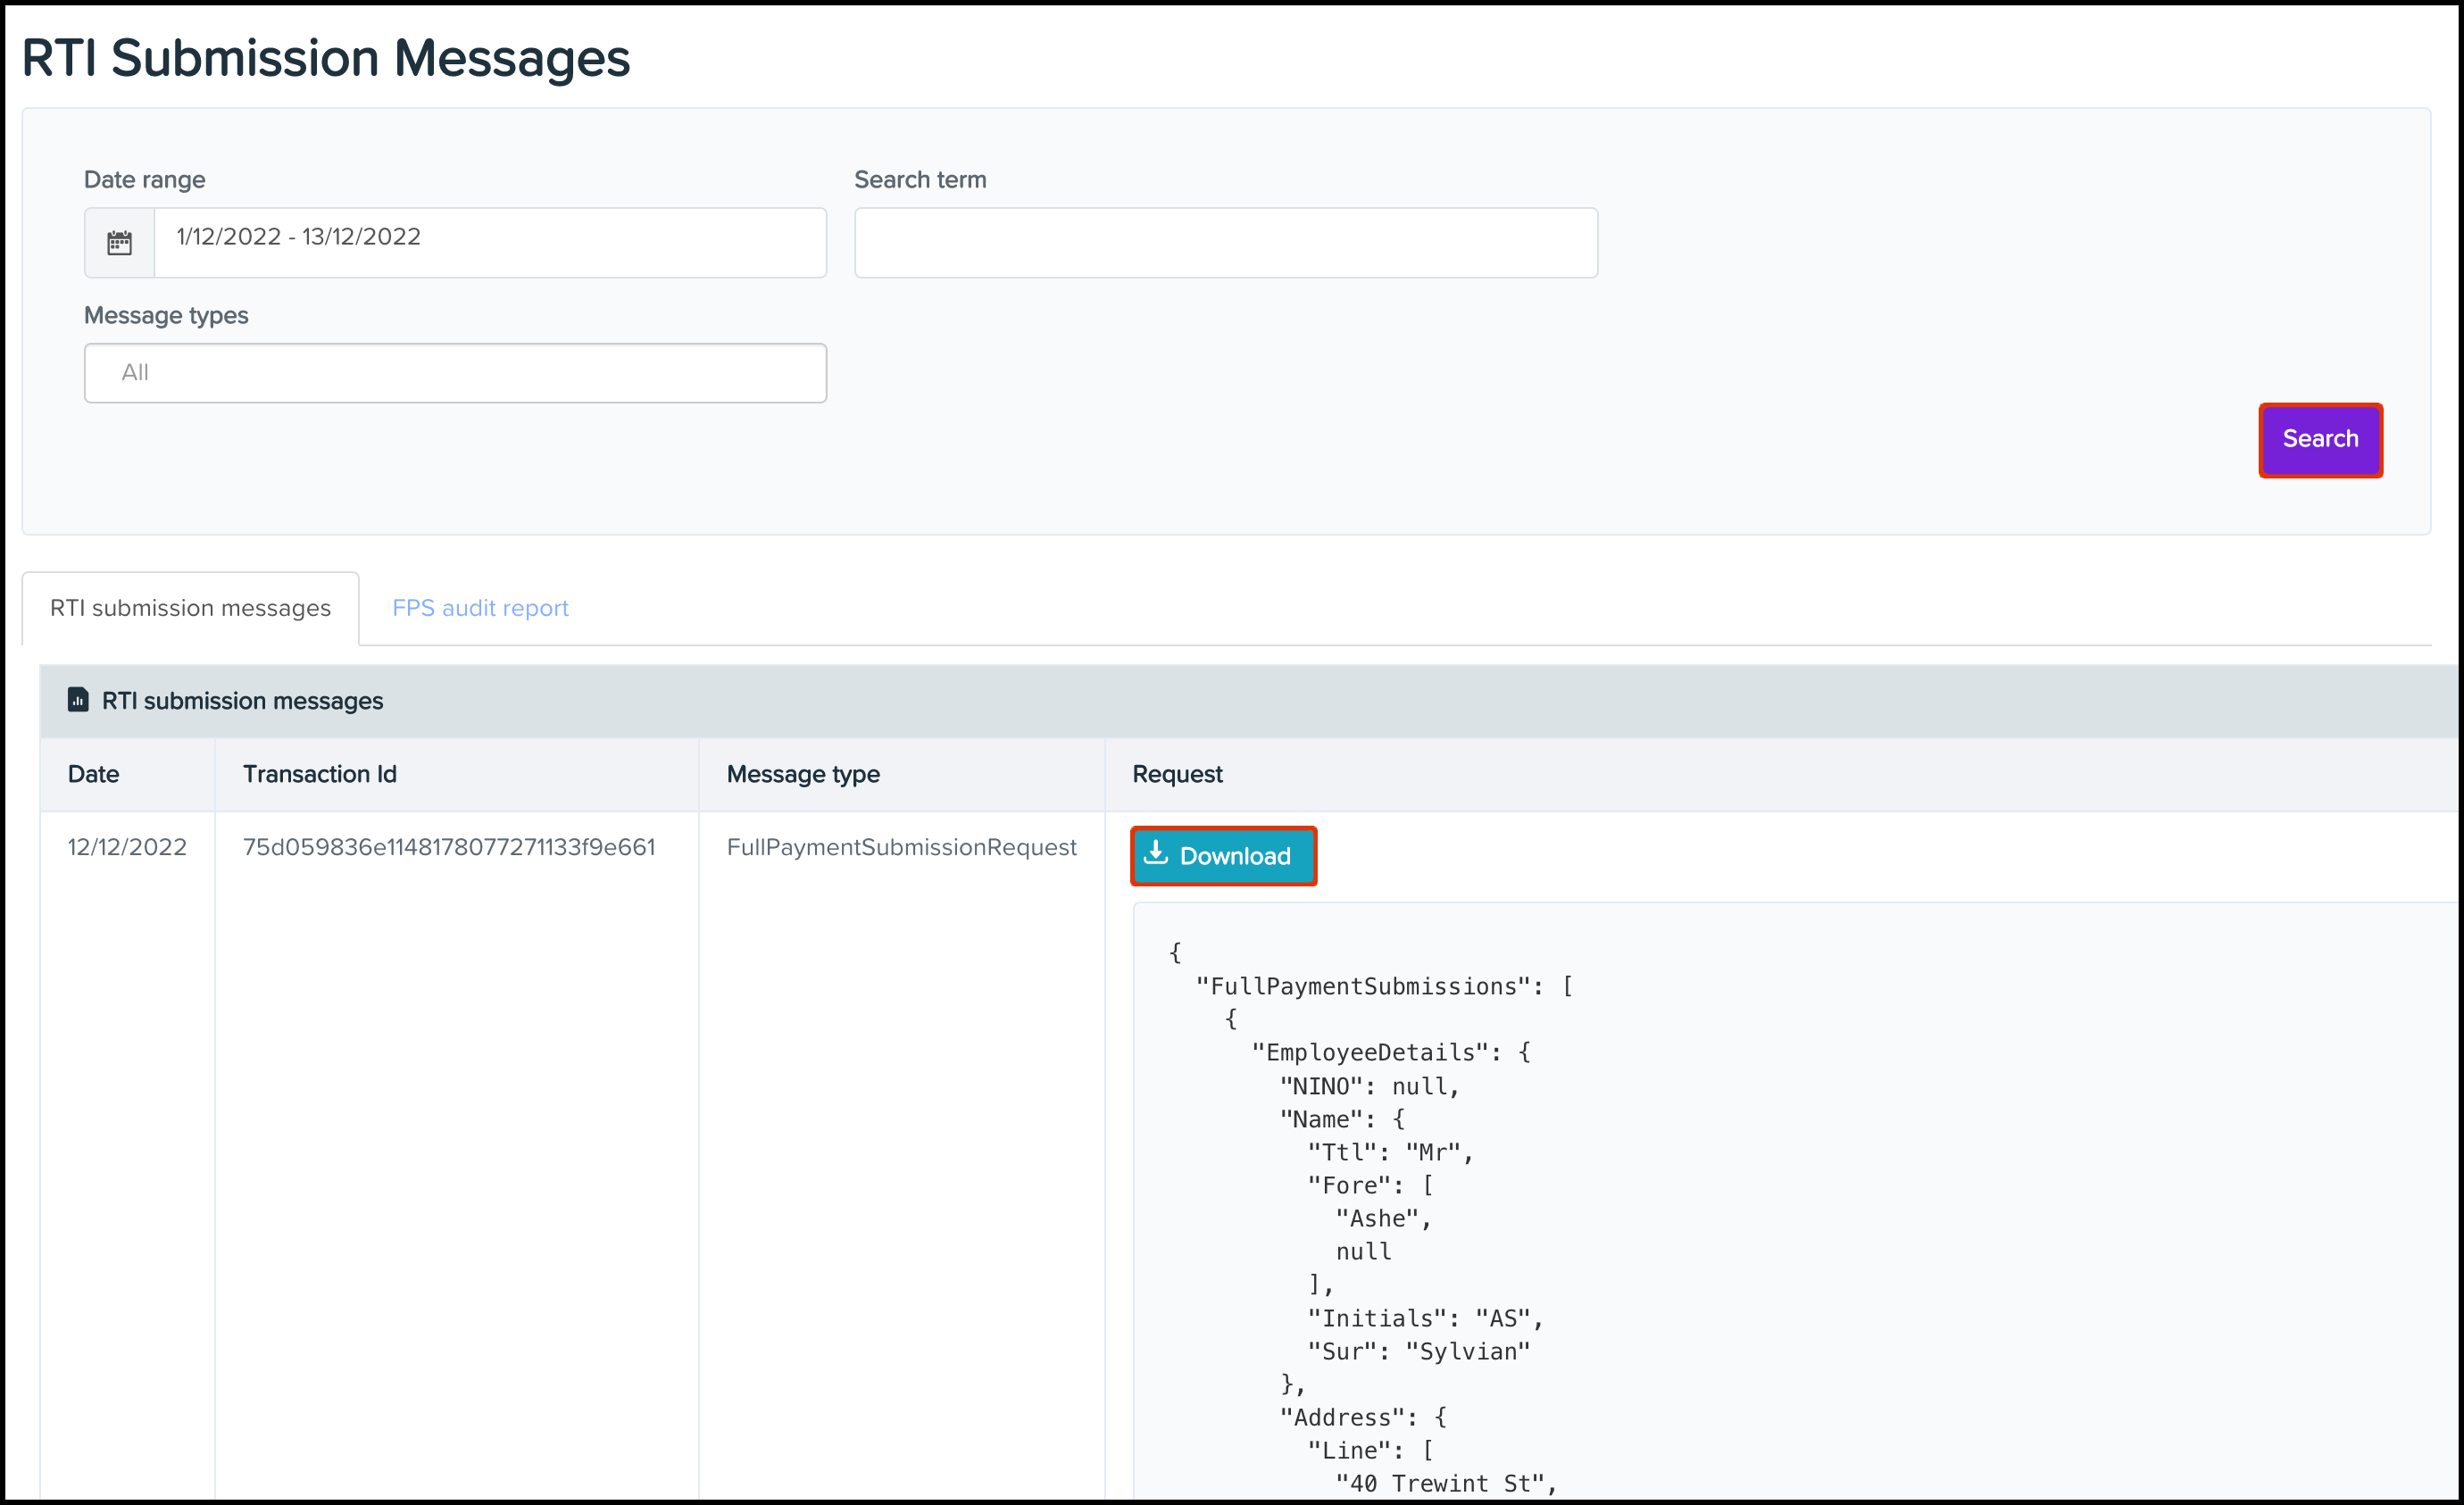
Task: Select the RTI submission messages tab
Action: pos(190,608)
